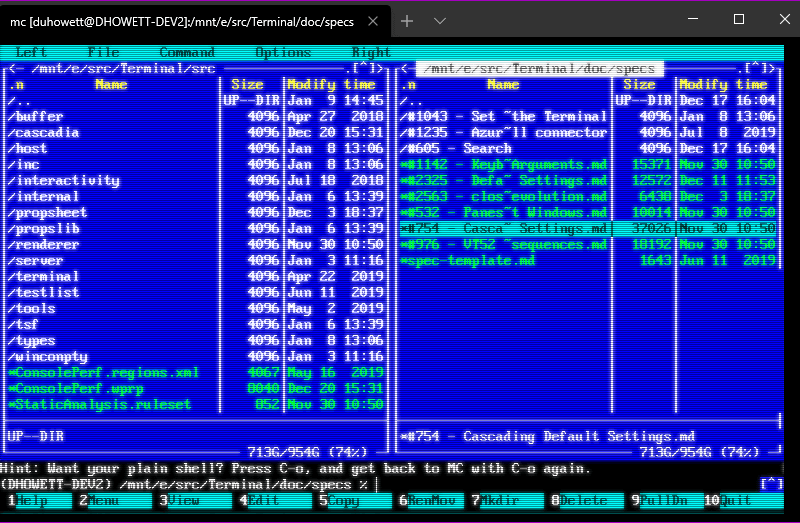Screen dimensions: 800x523
Task: Select spec-template.md in right panel
Action: click(x=588, y=261)
